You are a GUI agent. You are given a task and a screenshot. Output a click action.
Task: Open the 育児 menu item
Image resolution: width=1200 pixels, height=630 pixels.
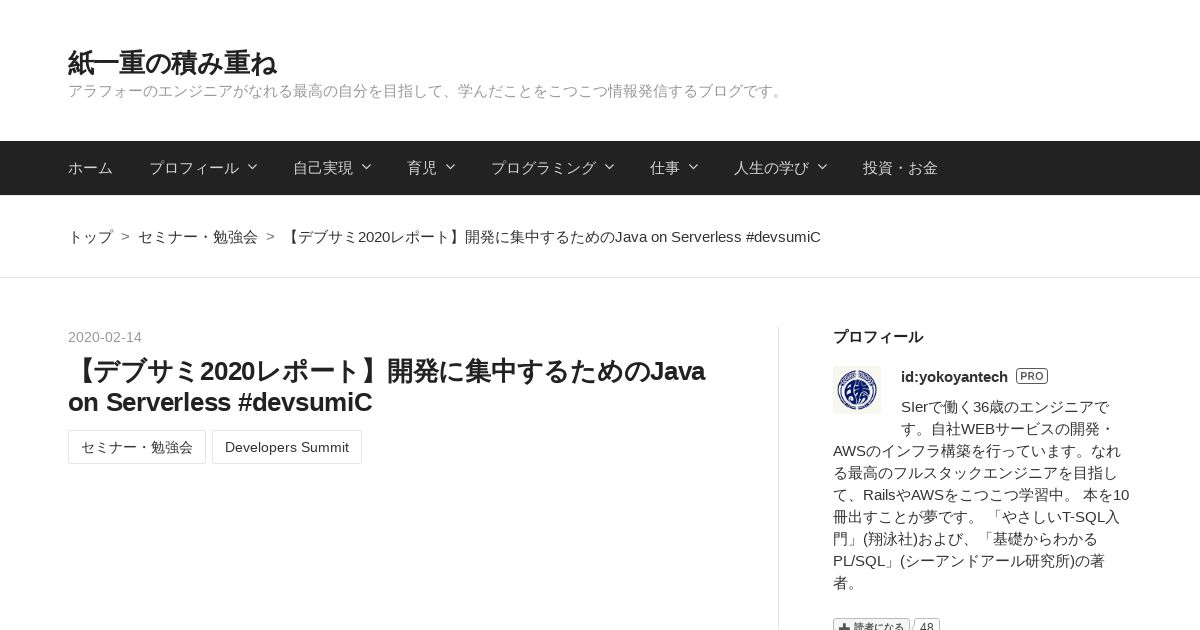(x=422, y=168)
